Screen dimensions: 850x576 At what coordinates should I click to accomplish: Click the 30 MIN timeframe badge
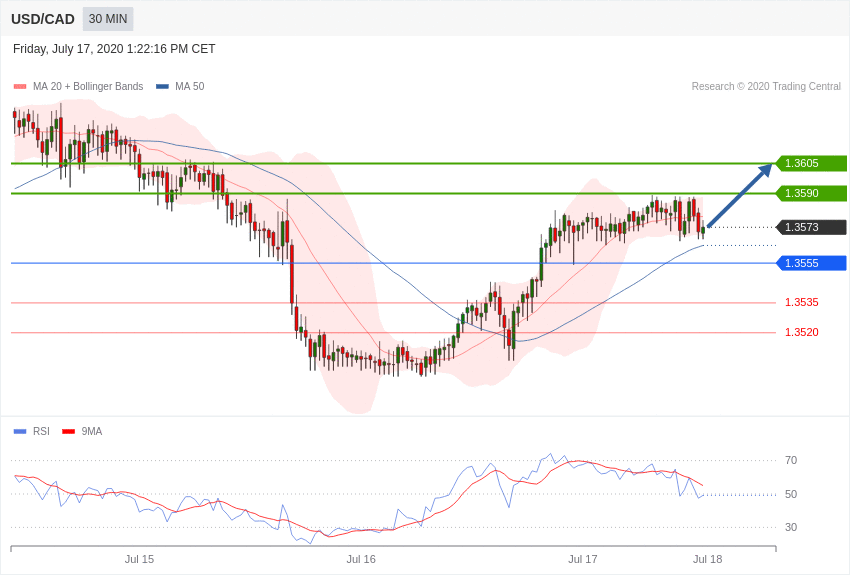click(x=108, y=19)
